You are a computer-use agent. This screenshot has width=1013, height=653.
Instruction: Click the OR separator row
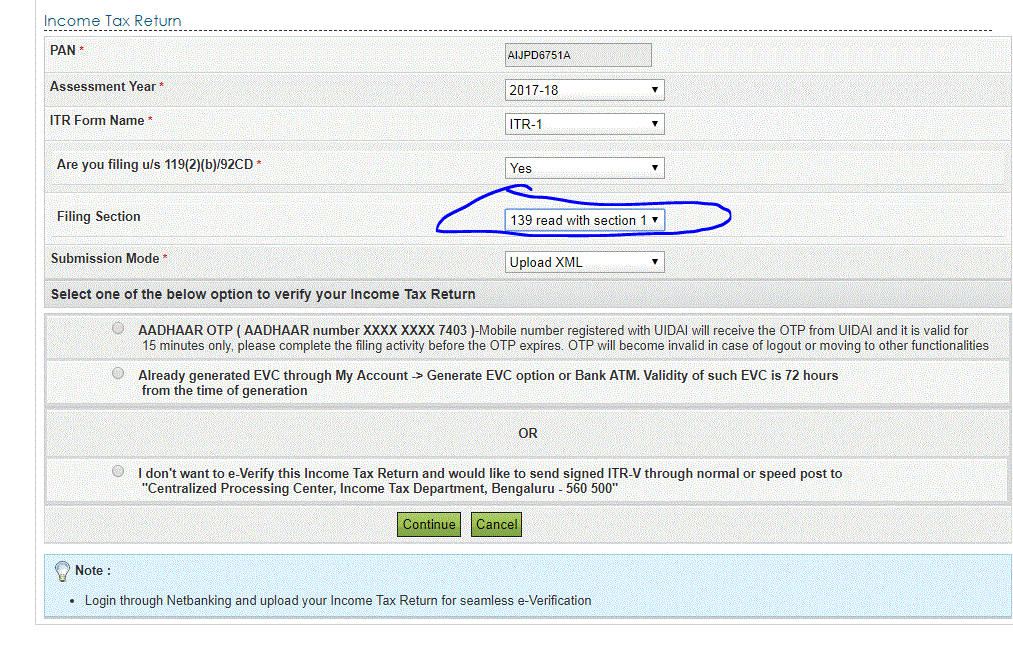527,433
